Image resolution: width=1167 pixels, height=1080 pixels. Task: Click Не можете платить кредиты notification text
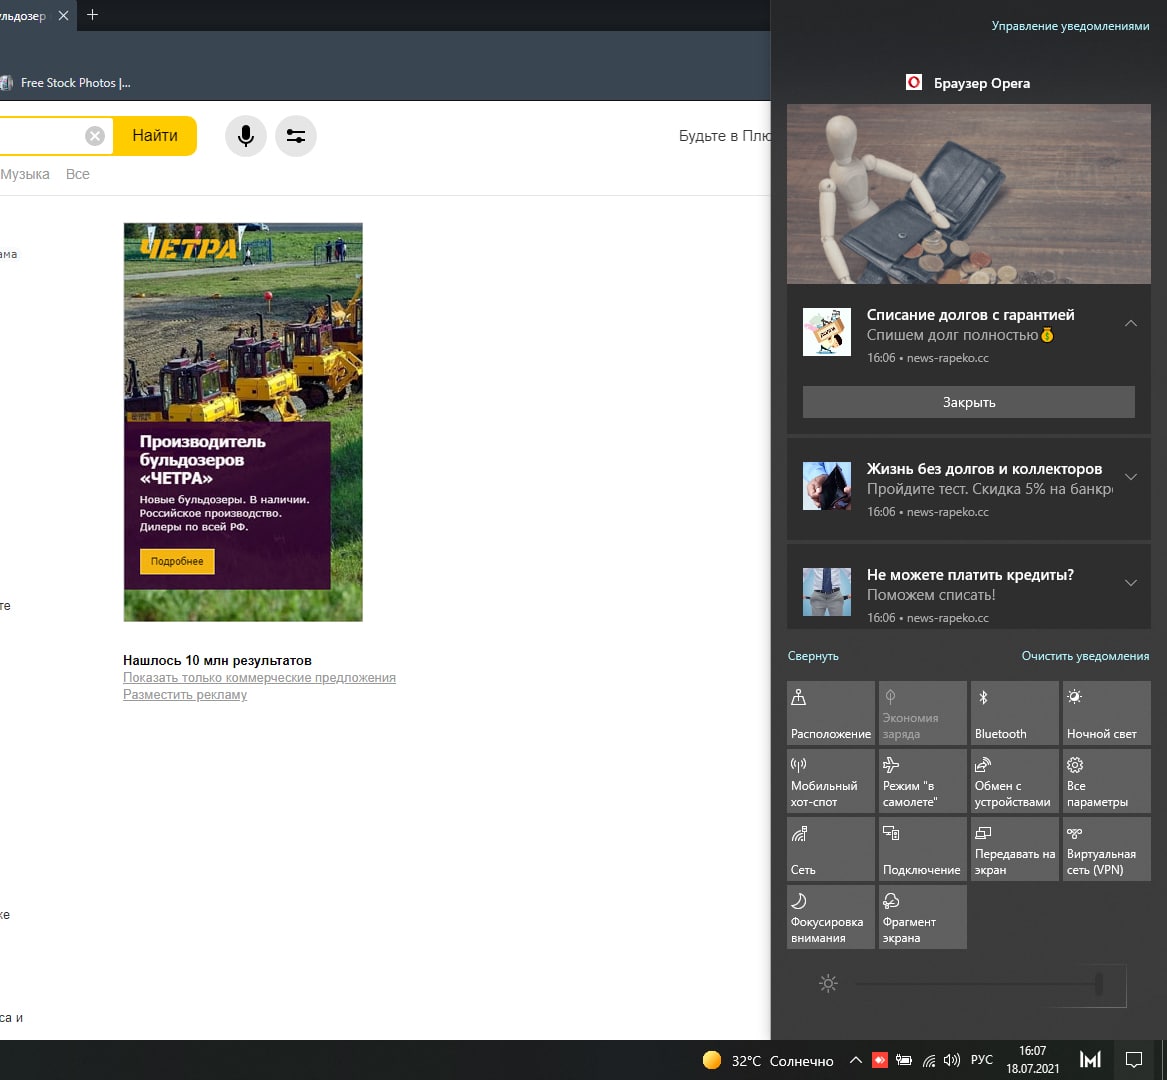(970, 575)
